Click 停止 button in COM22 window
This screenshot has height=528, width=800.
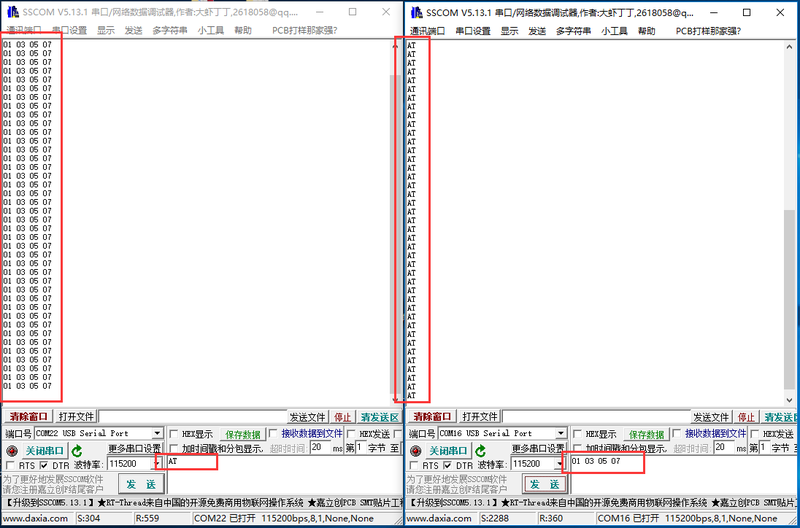342,417
